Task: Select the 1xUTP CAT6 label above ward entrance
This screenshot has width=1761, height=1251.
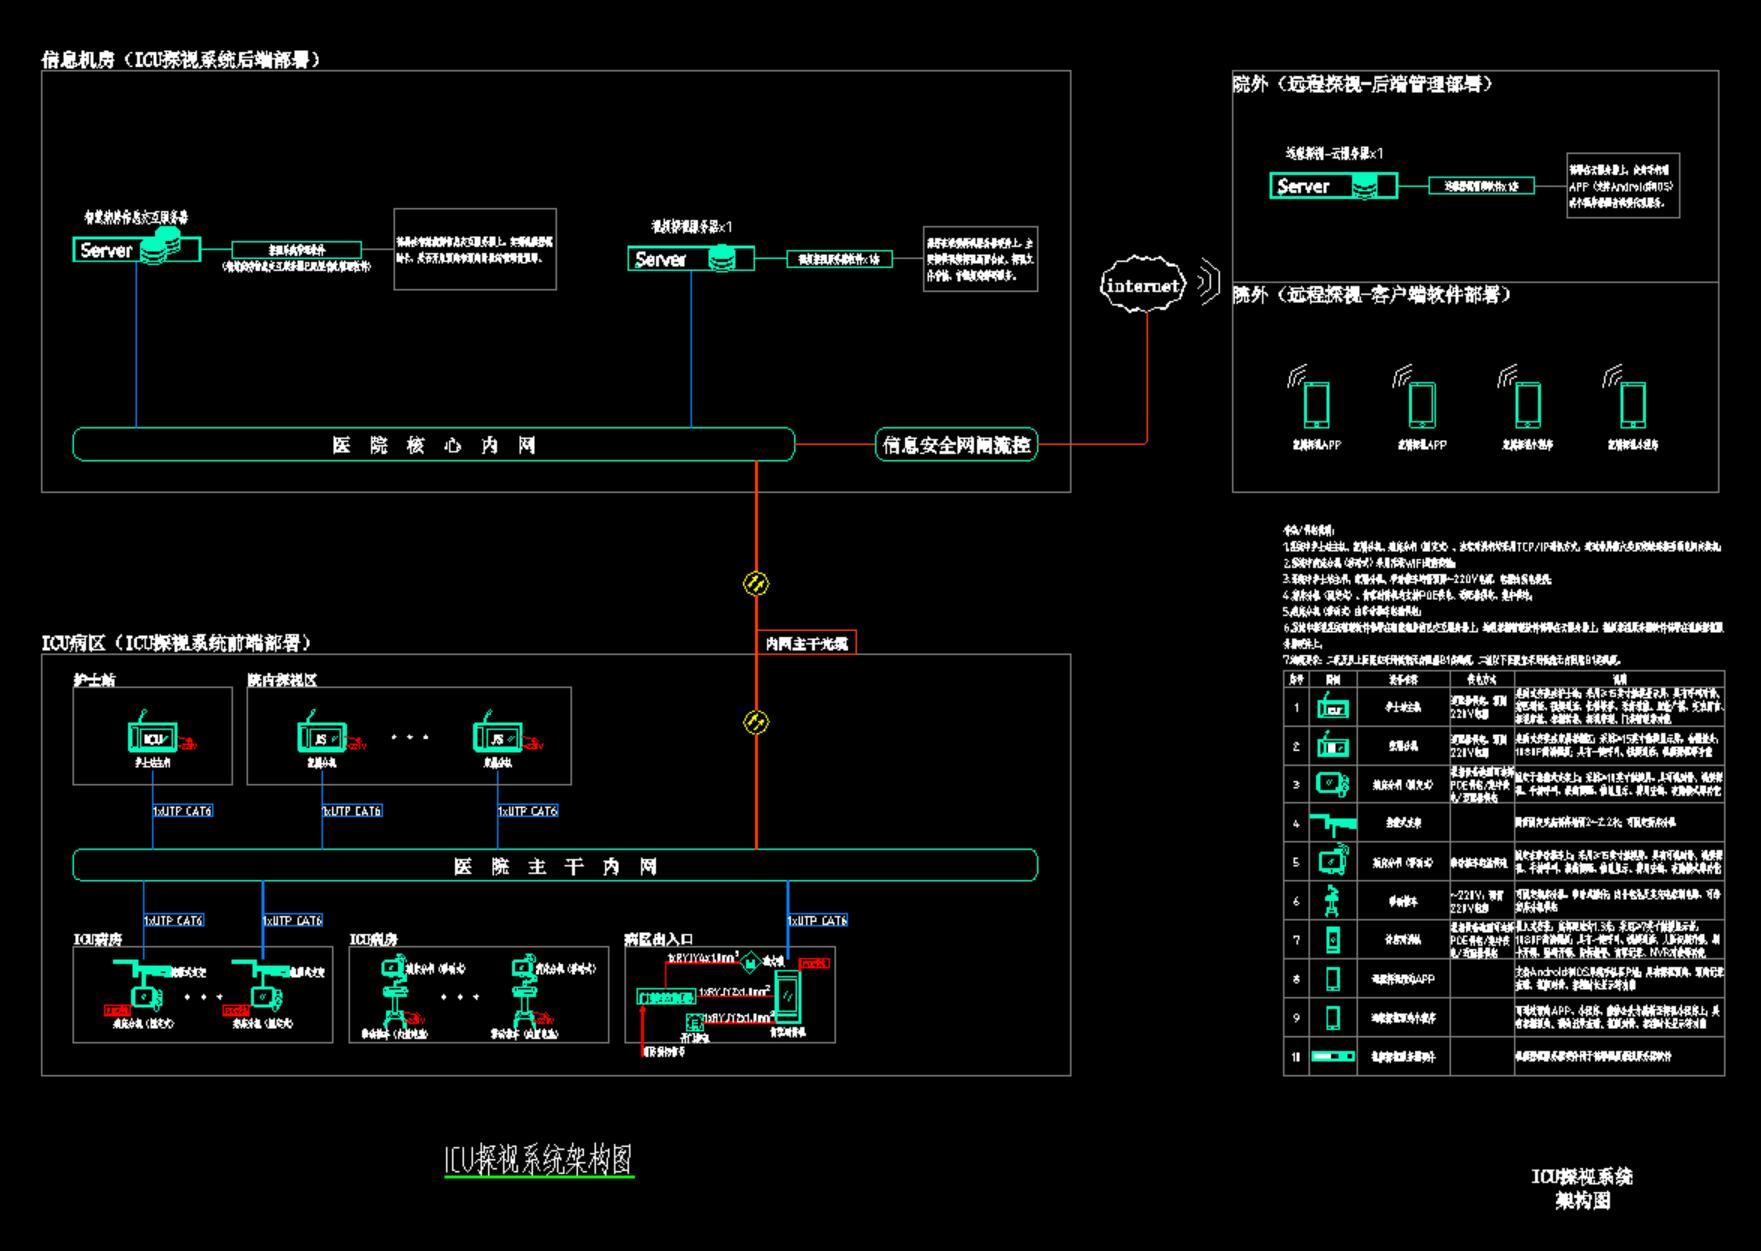Action: (x=817, y=920)
